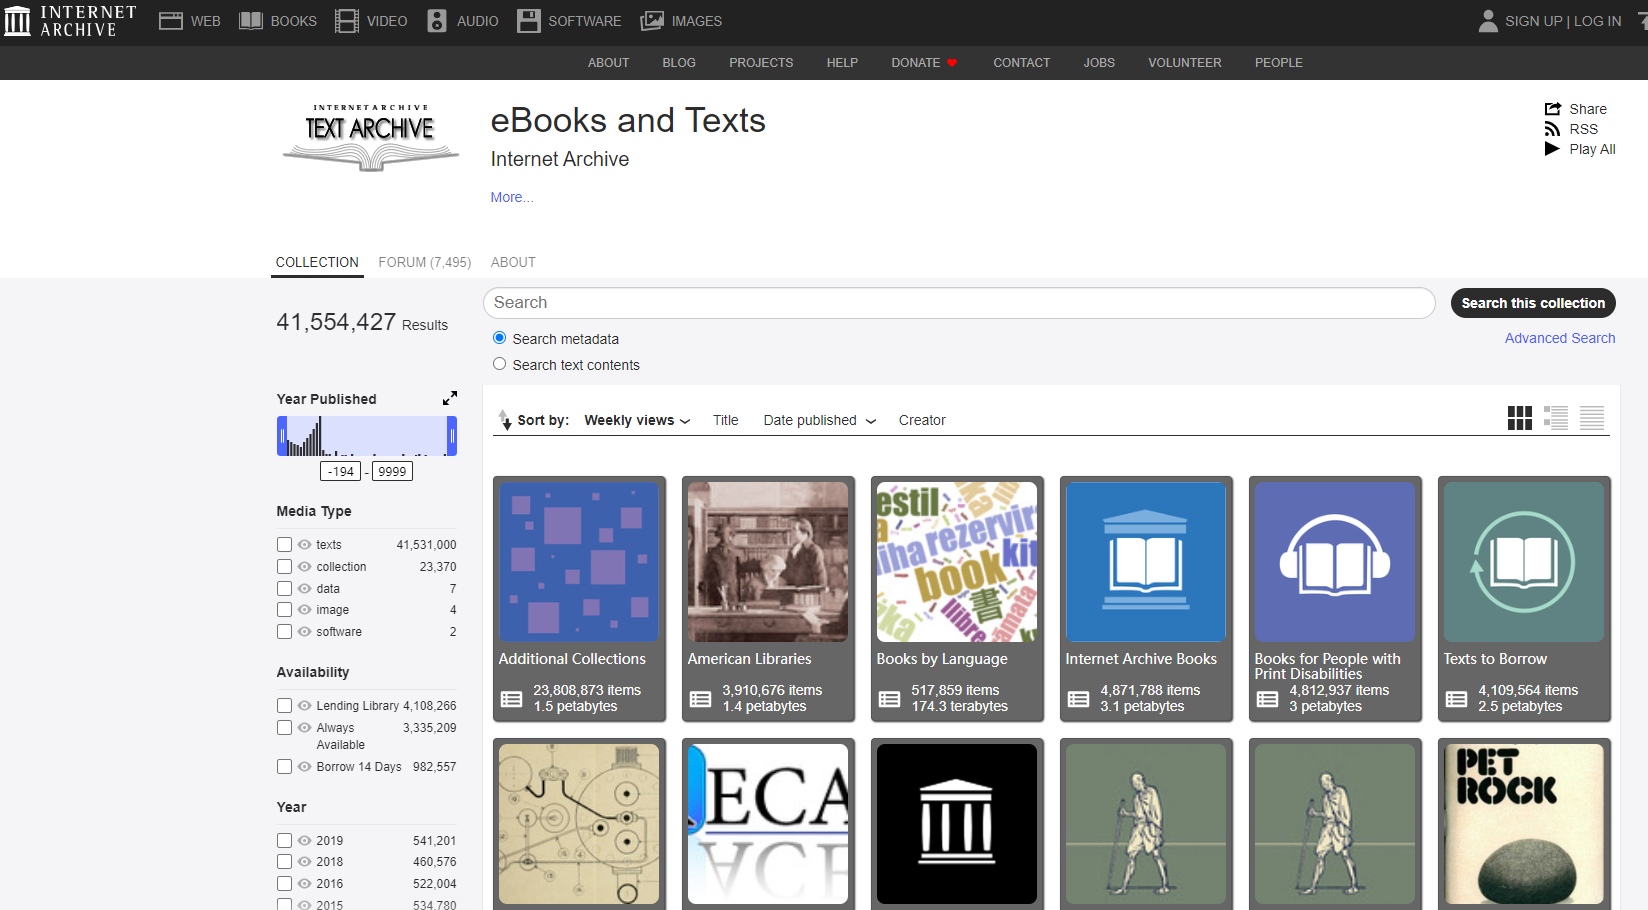
Task: Click the right year range slider handle
Action: 452,436
